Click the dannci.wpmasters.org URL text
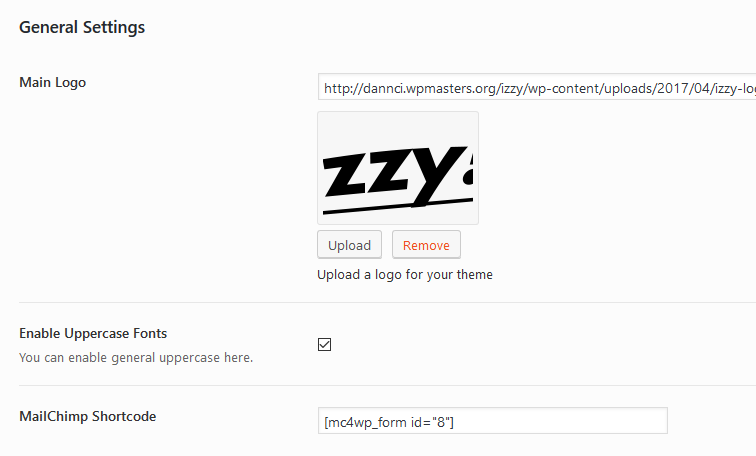Screen dimensions: 756x456 [500, 88]
